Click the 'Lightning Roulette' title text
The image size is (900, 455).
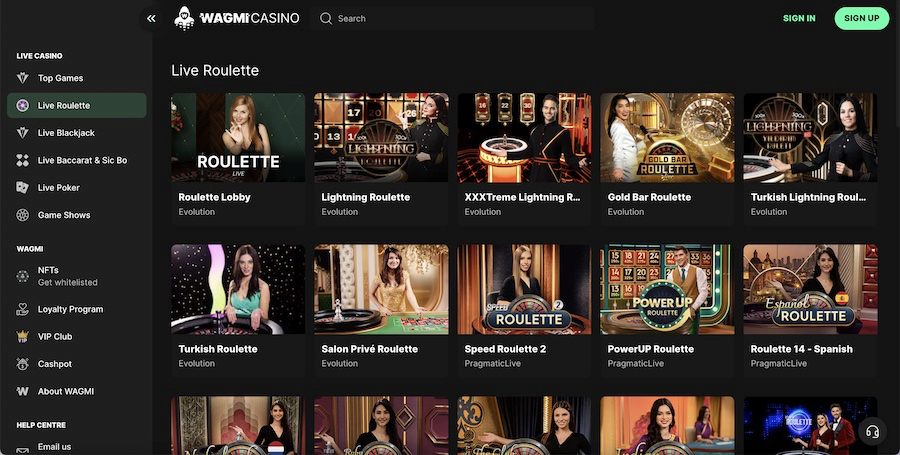(x=366, y=197)
